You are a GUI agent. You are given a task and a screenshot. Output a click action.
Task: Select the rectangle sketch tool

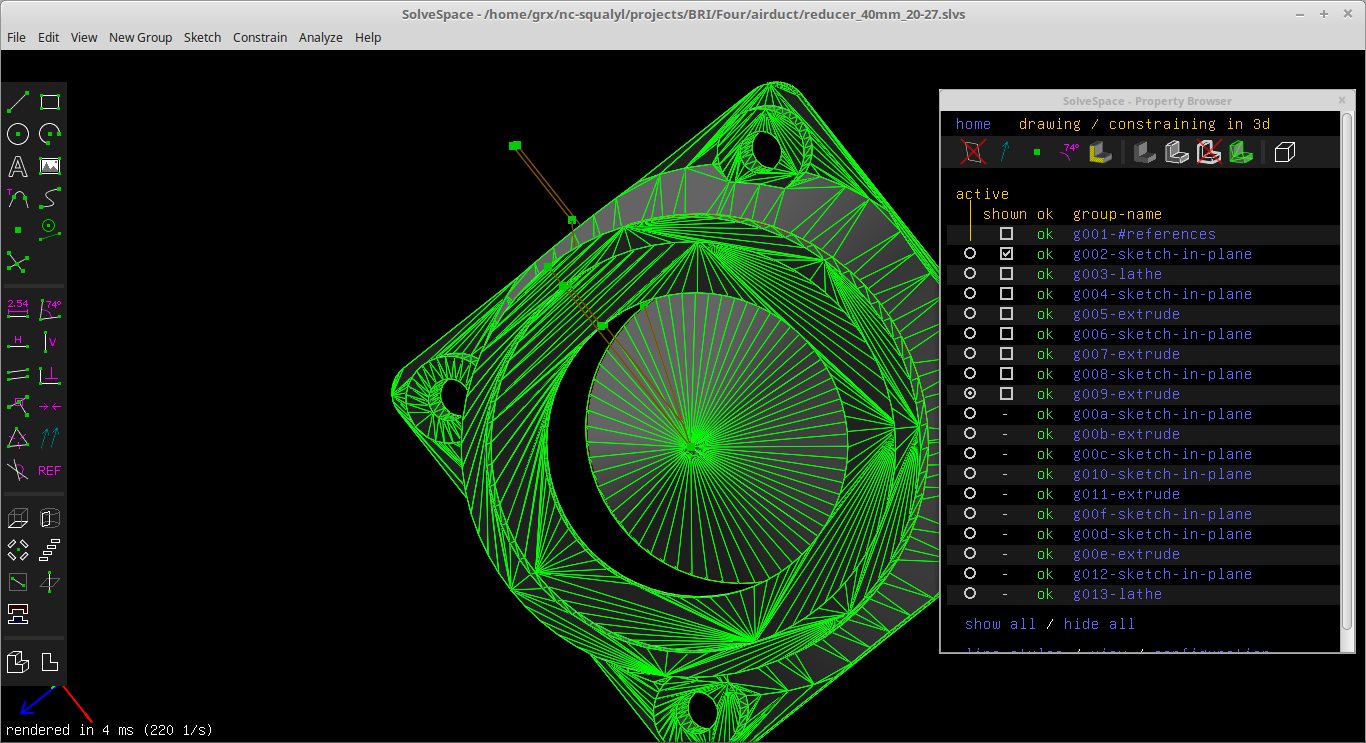point(50,102)
